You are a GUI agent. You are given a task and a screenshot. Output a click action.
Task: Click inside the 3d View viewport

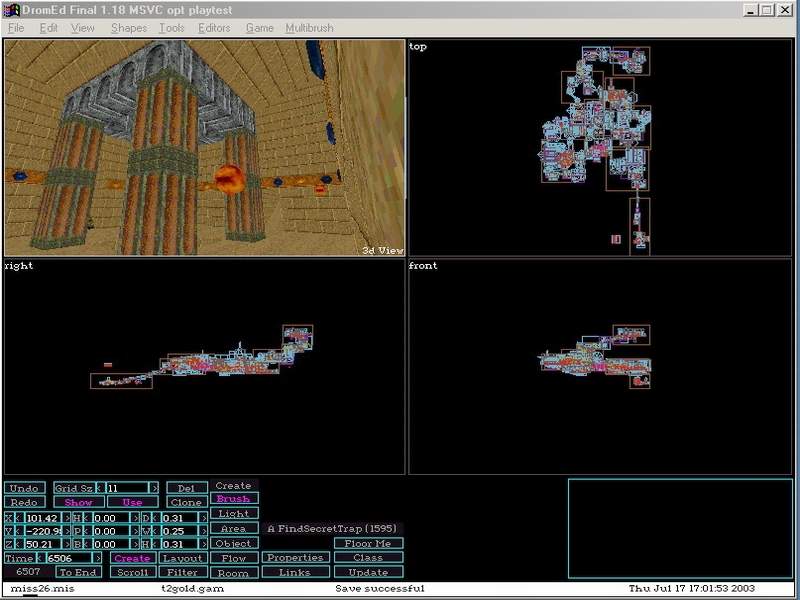coord(205,147)
